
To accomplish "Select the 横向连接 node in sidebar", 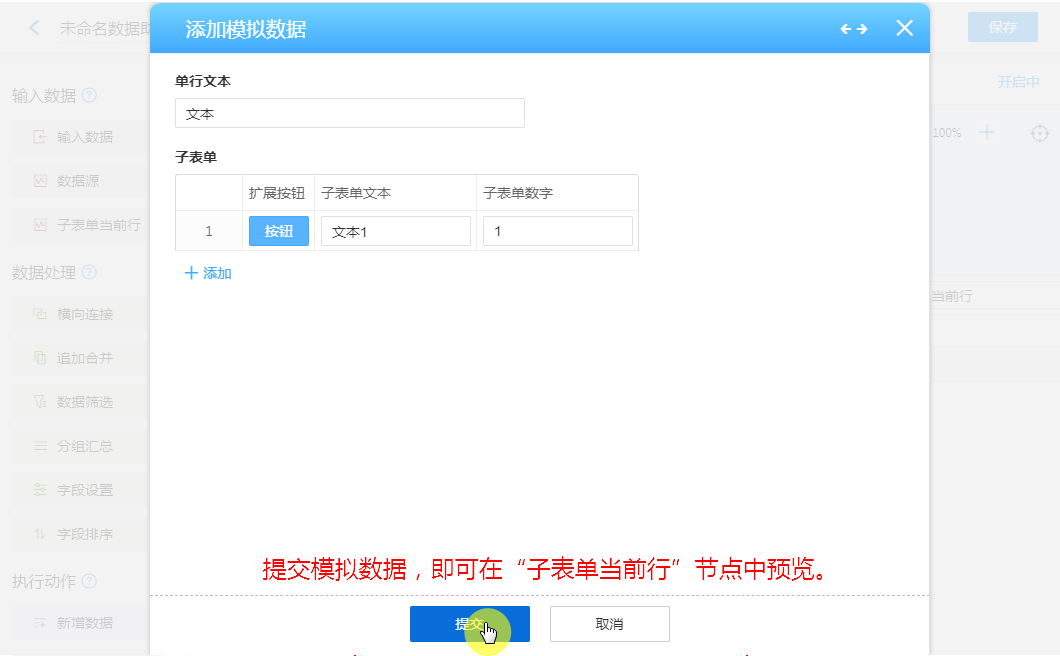I will (x=84, y=314).
